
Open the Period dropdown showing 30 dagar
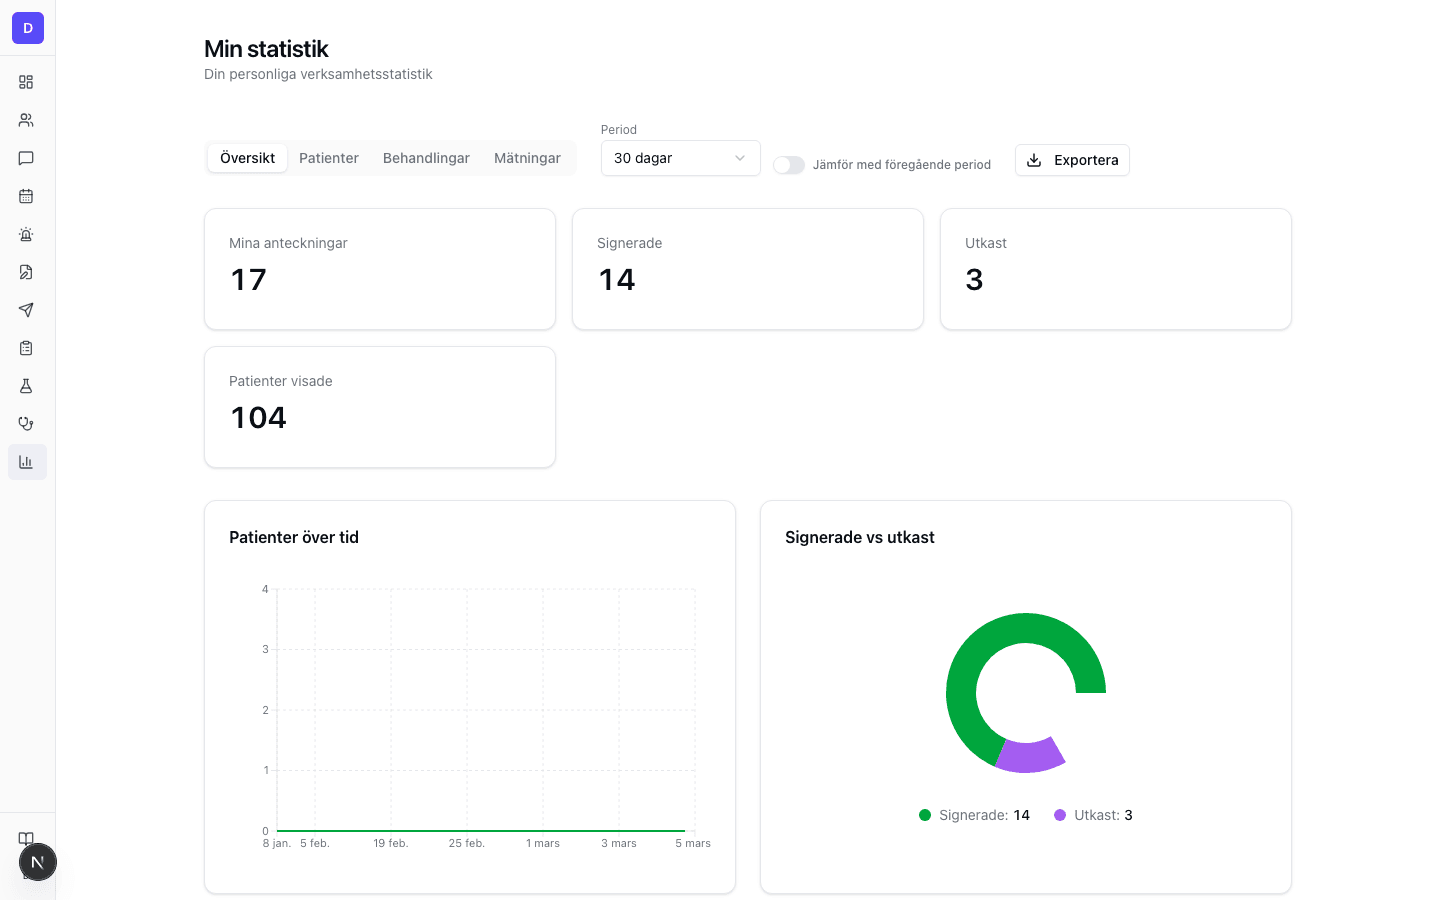[680, 158]
